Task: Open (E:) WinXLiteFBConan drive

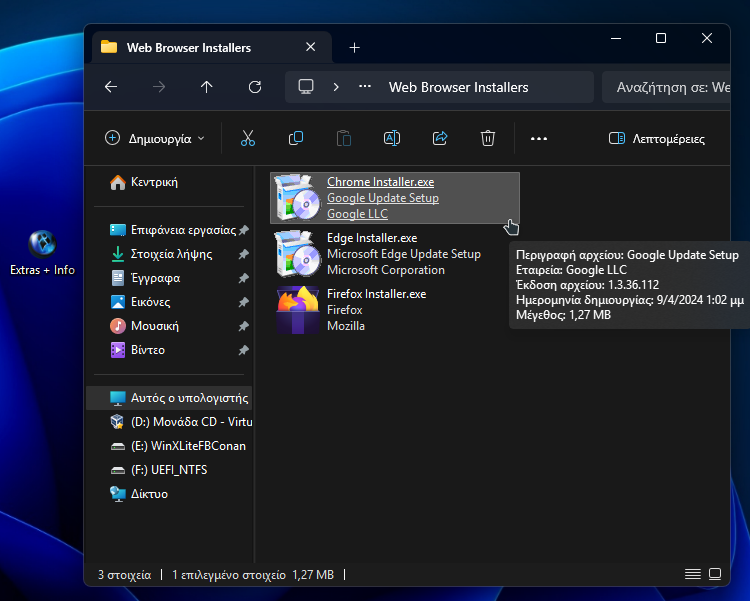Action: 178,446
